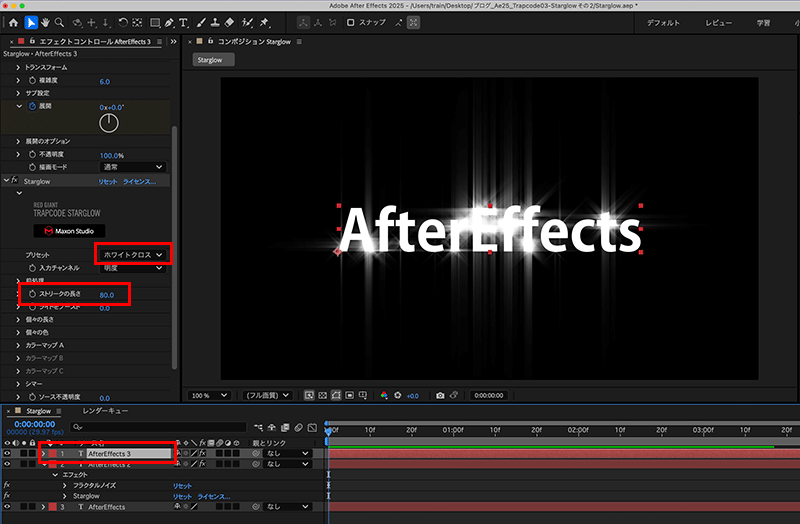
Task: Click リセット for フラクタルノイズ in timeline
Action: pos(182,486)
